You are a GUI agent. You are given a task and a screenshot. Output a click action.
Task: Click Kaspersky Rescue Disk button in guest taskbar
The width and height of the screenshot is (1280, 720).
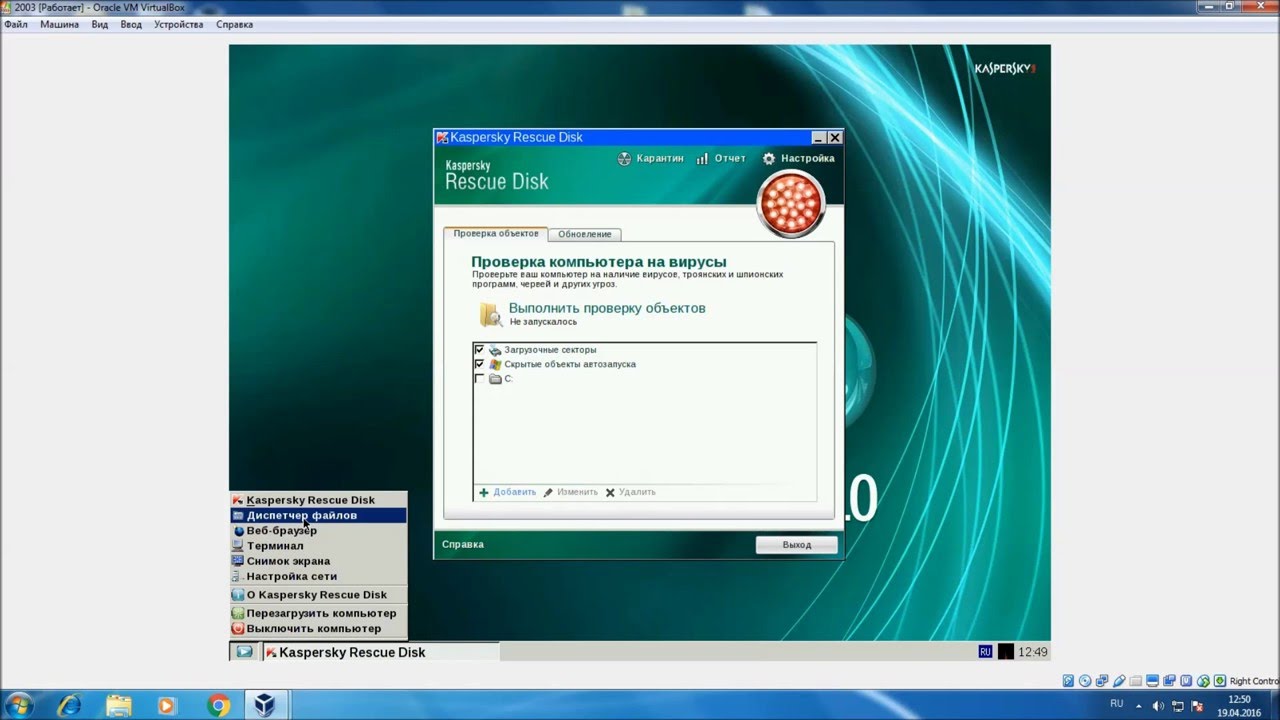point(380,652)
